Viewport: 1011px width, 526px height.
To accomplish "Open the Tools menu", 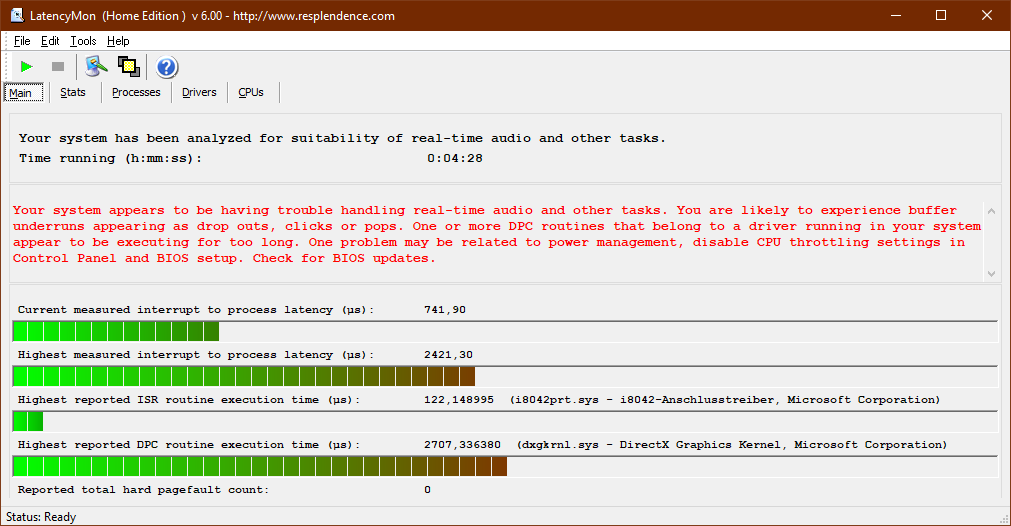I will click(83, 41).
